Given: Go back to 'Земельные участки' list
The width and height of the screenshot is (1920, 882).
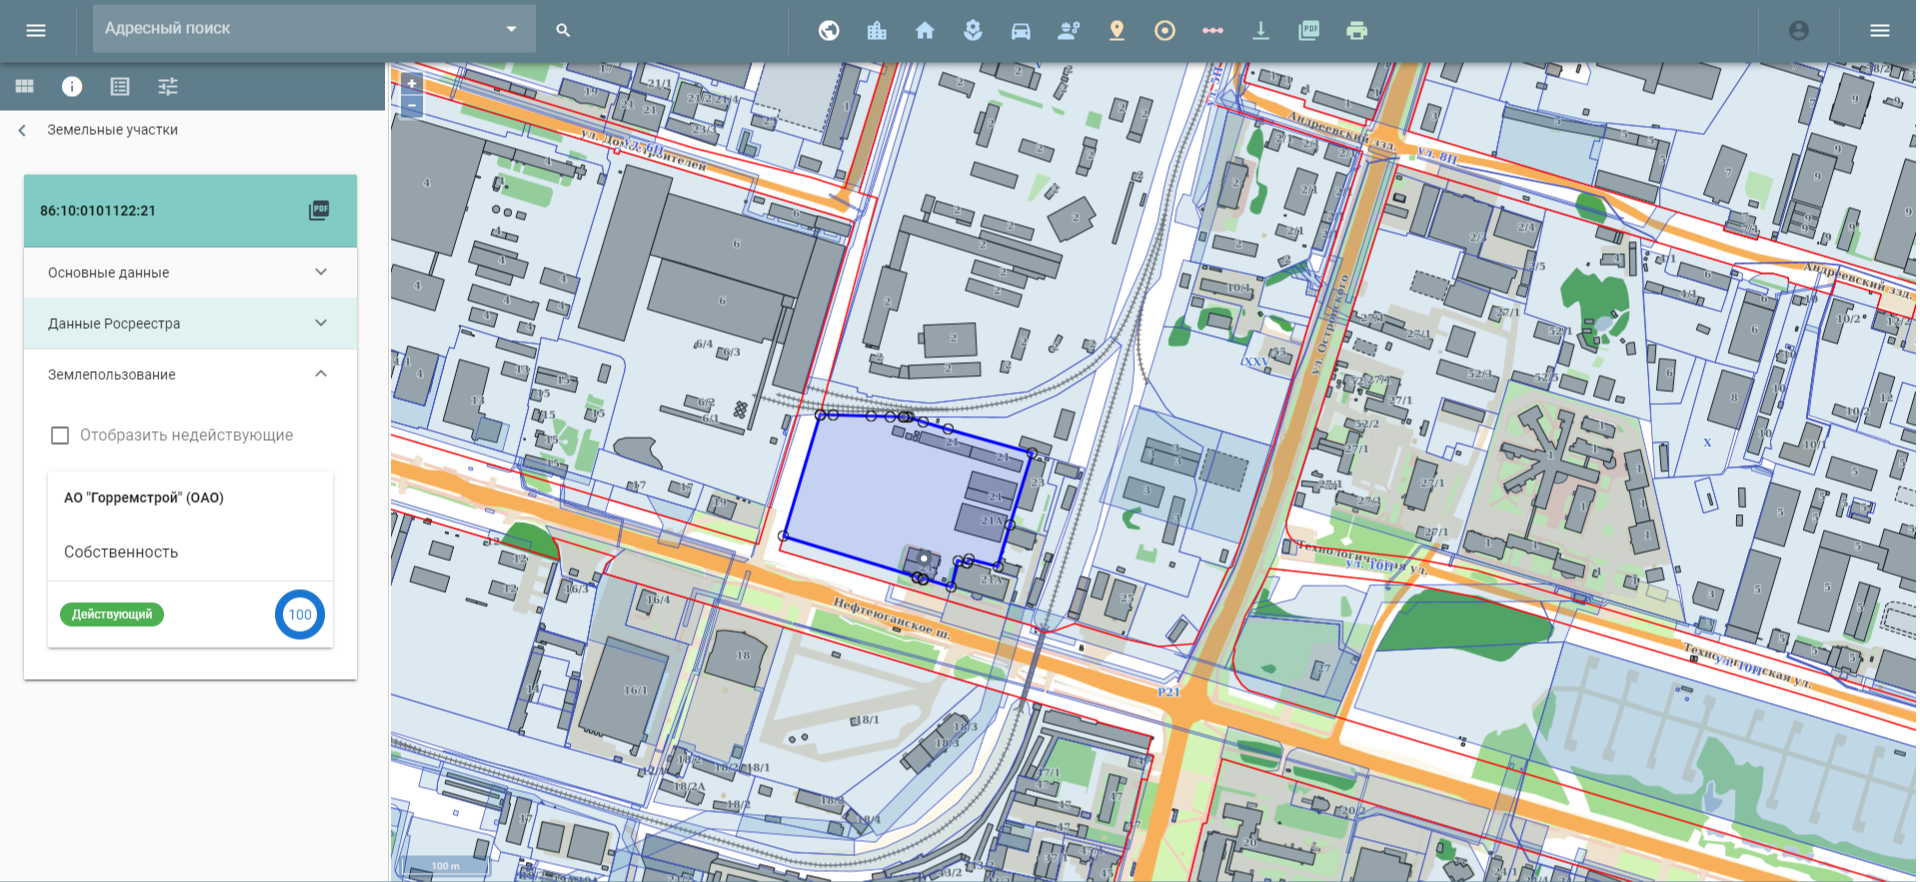Looking at the screenshot, I should (x=22, y=130).
